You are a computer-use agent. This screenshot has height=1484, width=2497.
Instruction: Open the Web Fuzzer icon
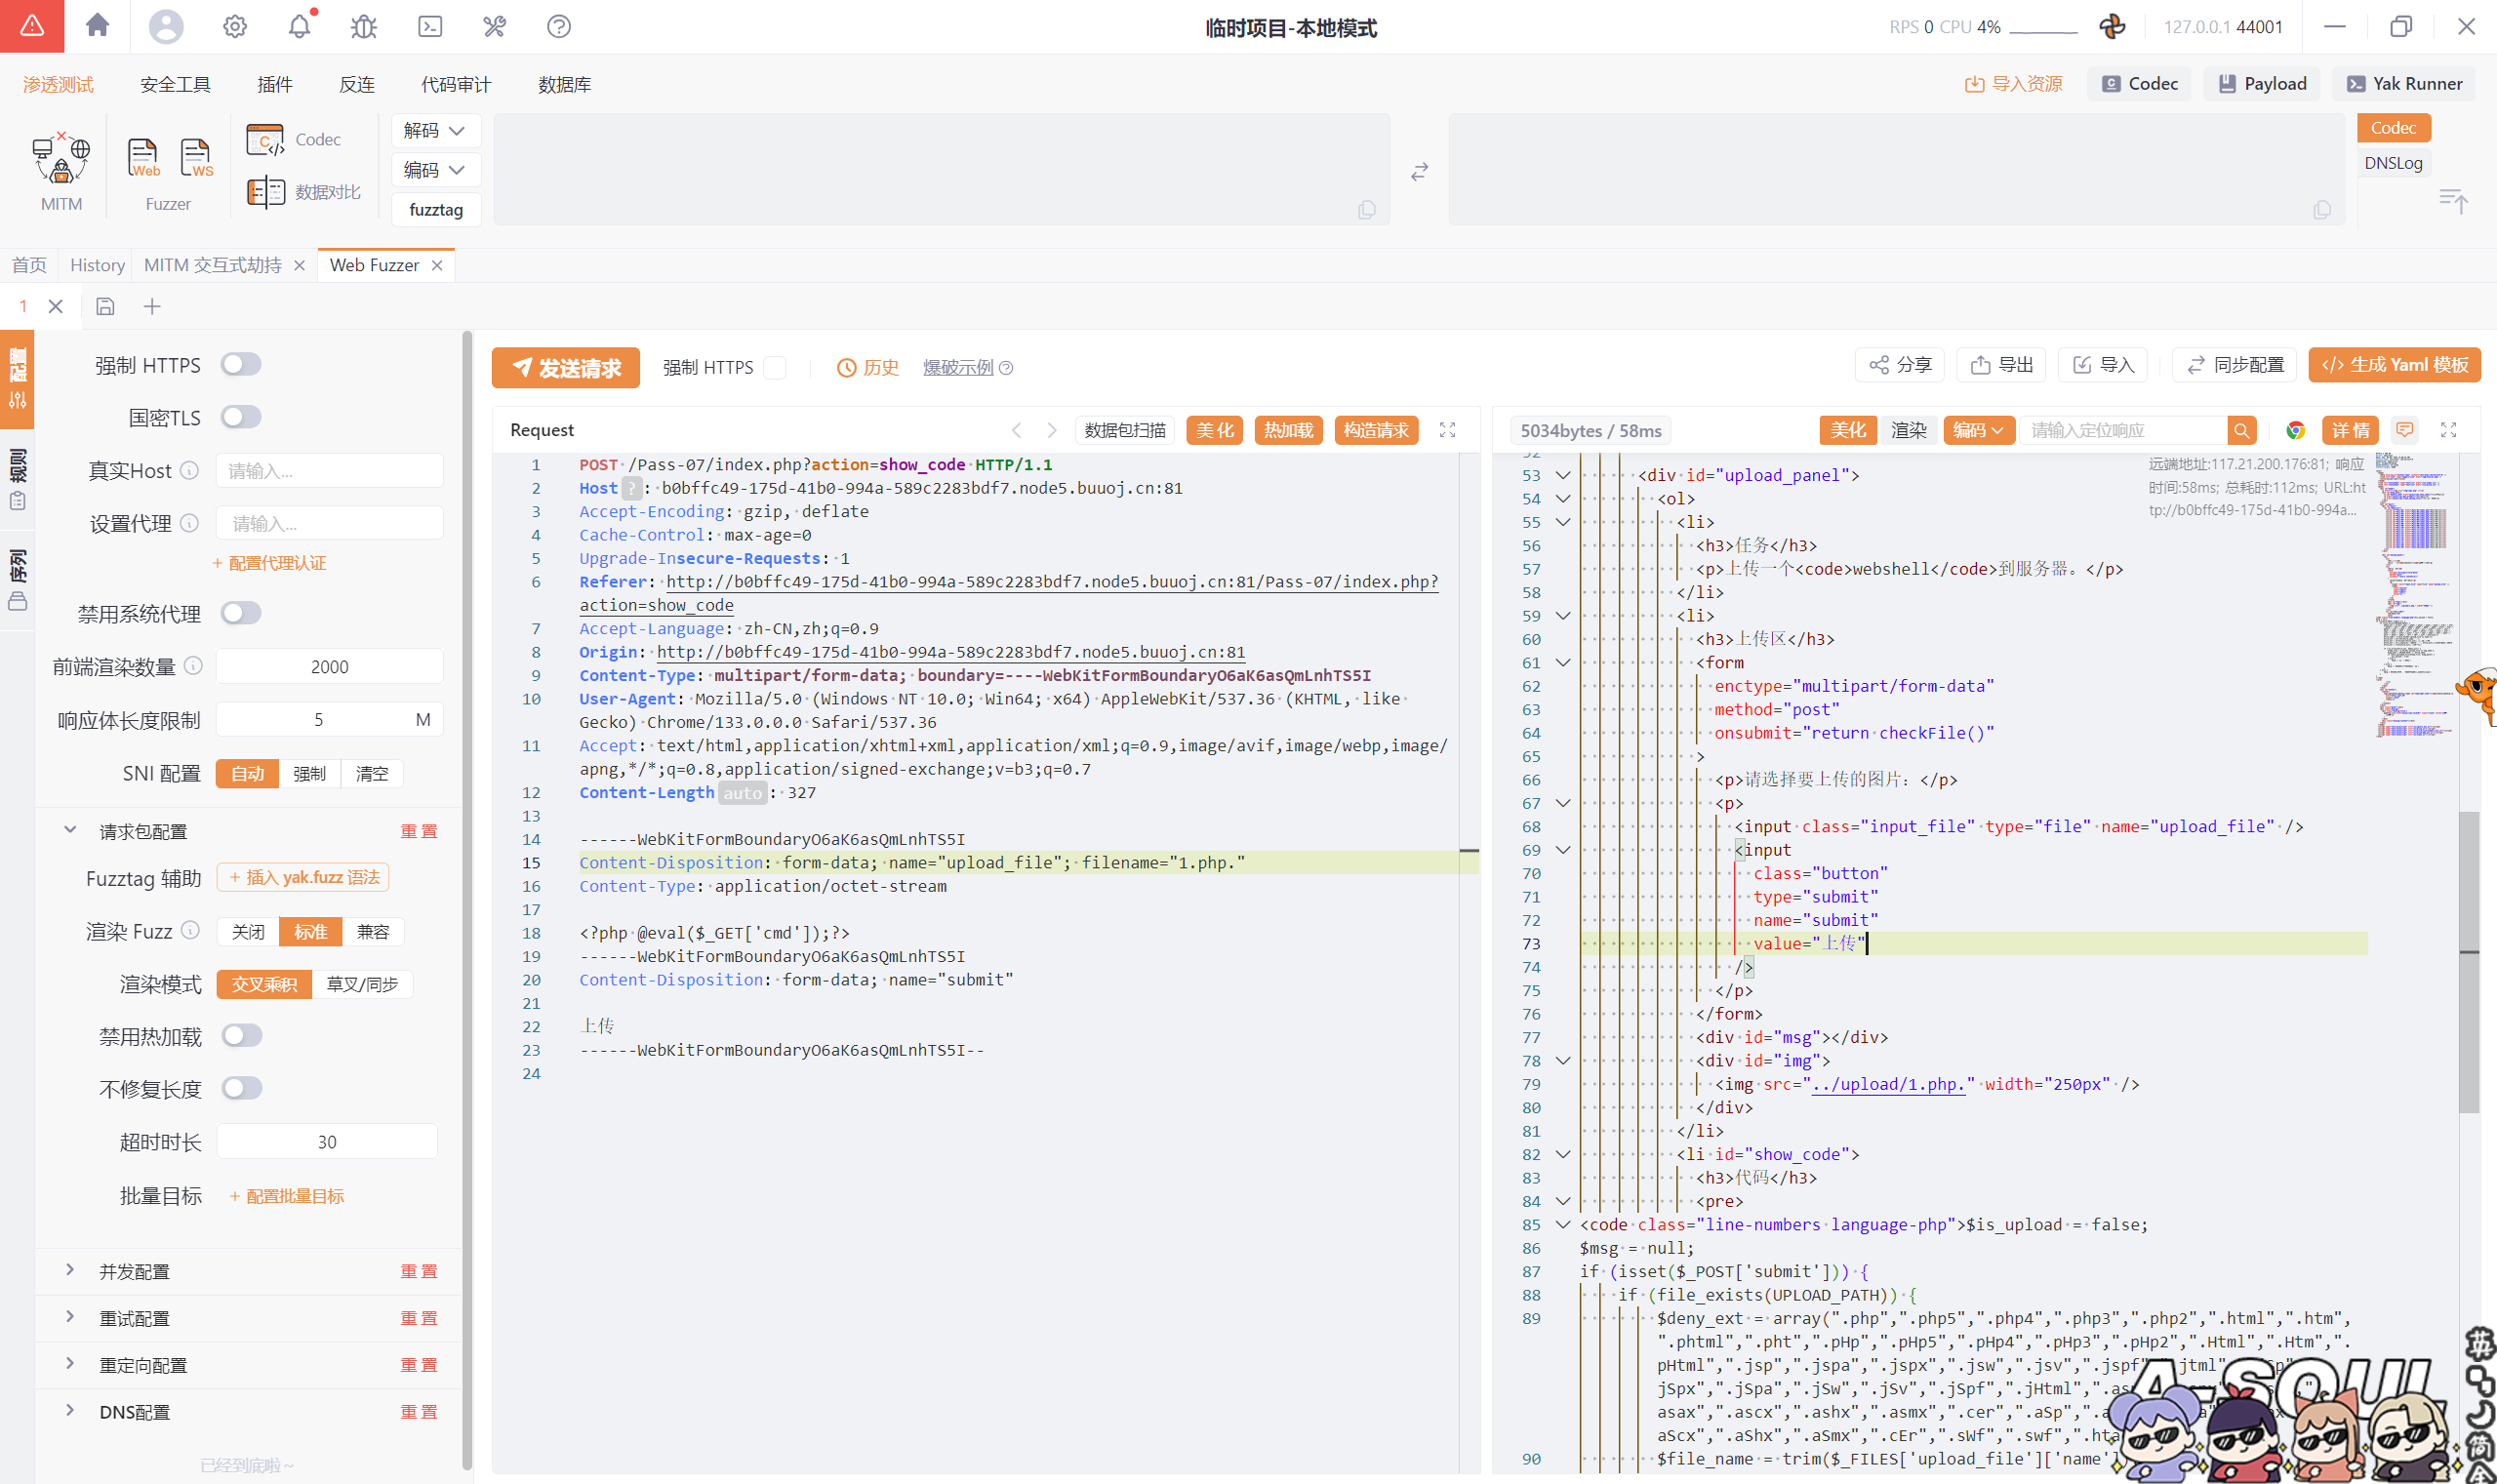(143, 158)
